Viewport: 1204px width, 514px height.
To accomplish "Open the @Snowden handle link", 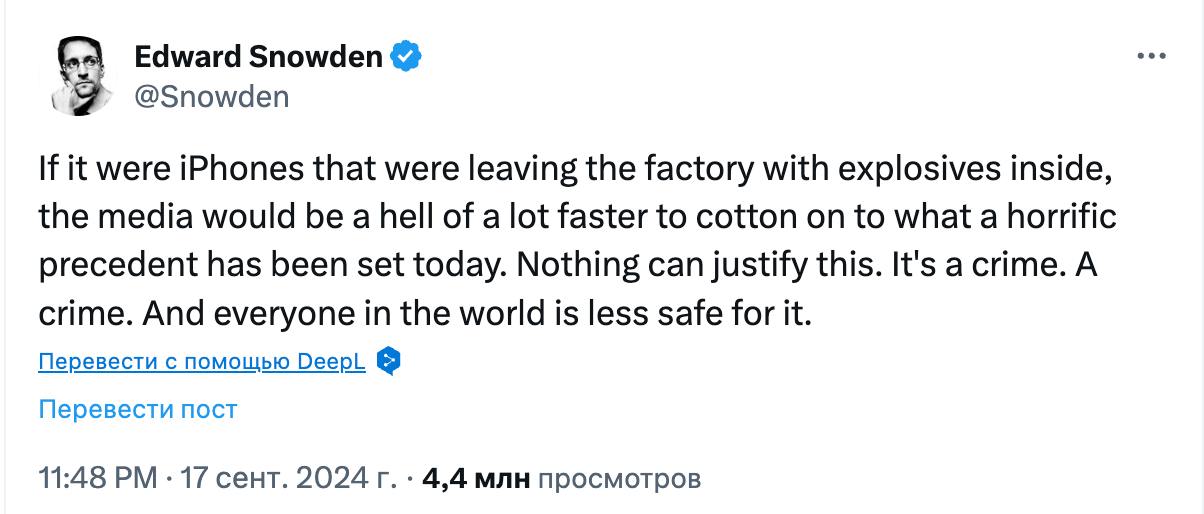I will pyautogui.click(x=211, y=96).
